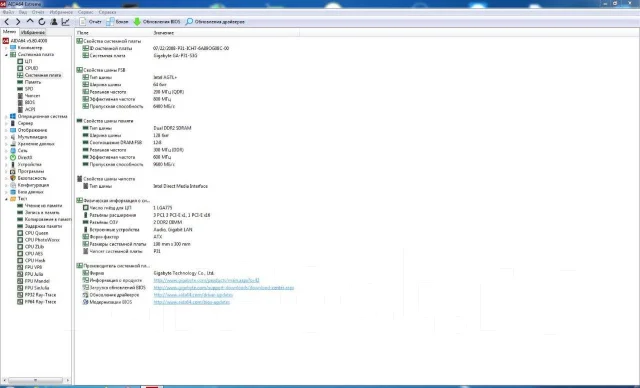Open the Файл menu
The width and height of the screenshot is (640, 388).
tap(8, 12)
